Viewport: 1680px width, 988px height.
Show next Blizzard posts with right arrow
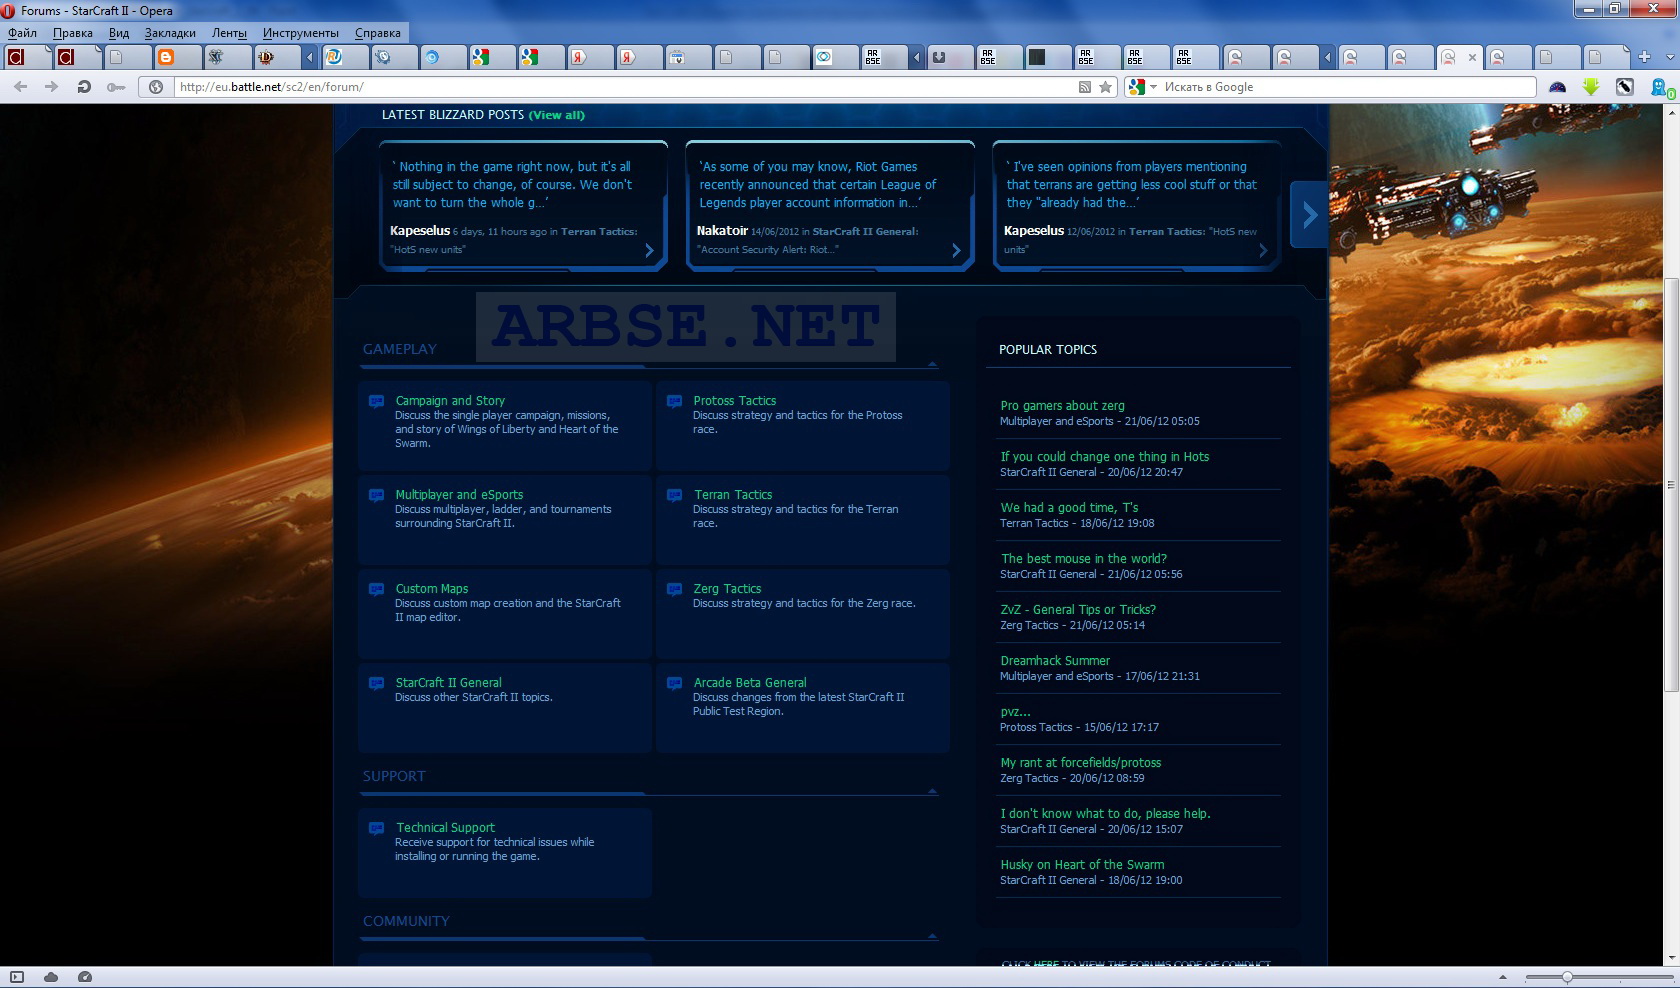1309,215
